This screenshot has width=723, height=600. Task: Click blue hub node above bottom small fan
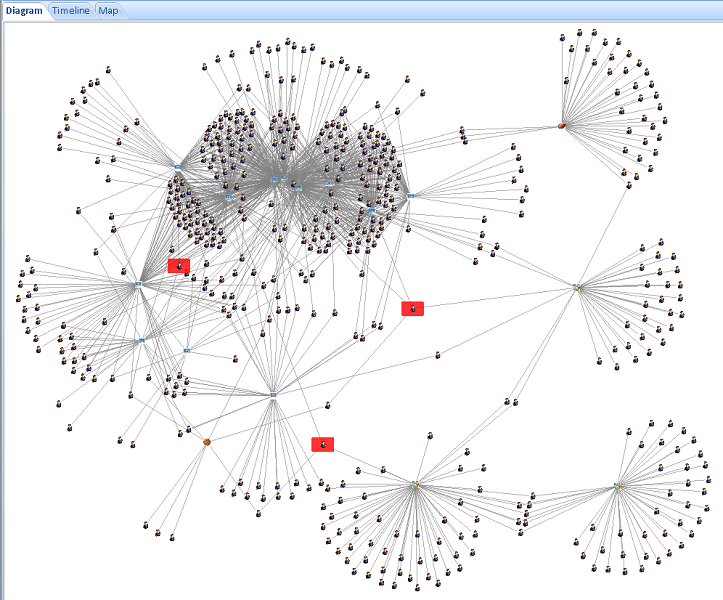[273, 395]
